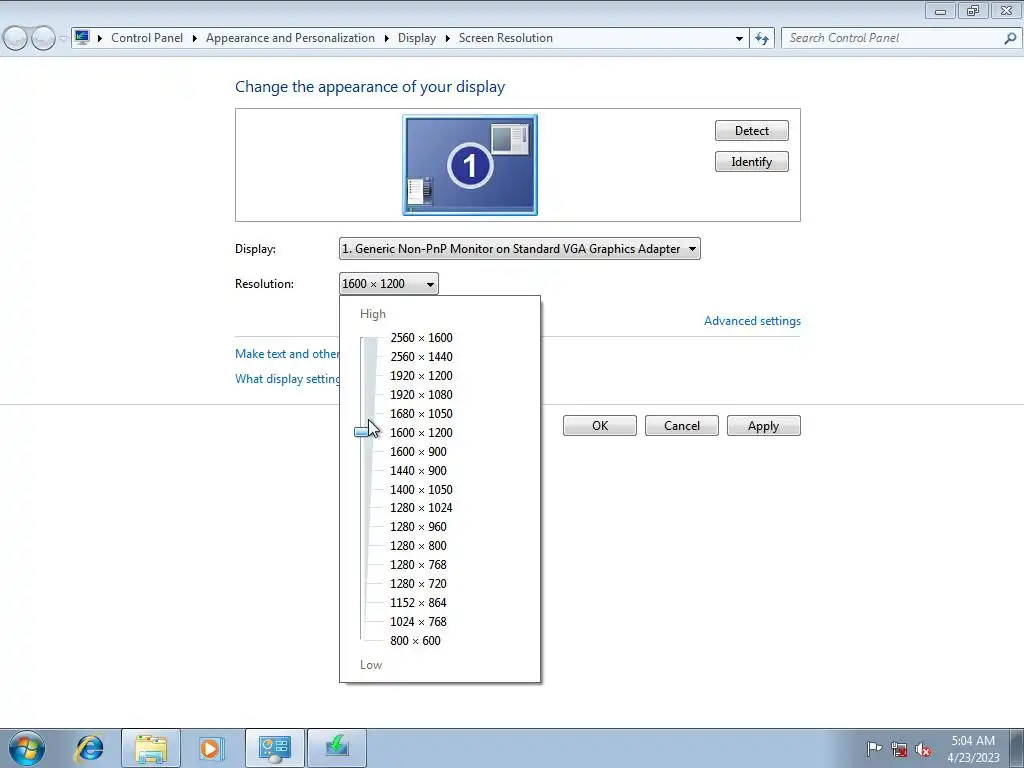Navigate to Control Panel breadcrumb
Image resolution: width=1024 pixels, height=768 pixels.
[147, 38]
